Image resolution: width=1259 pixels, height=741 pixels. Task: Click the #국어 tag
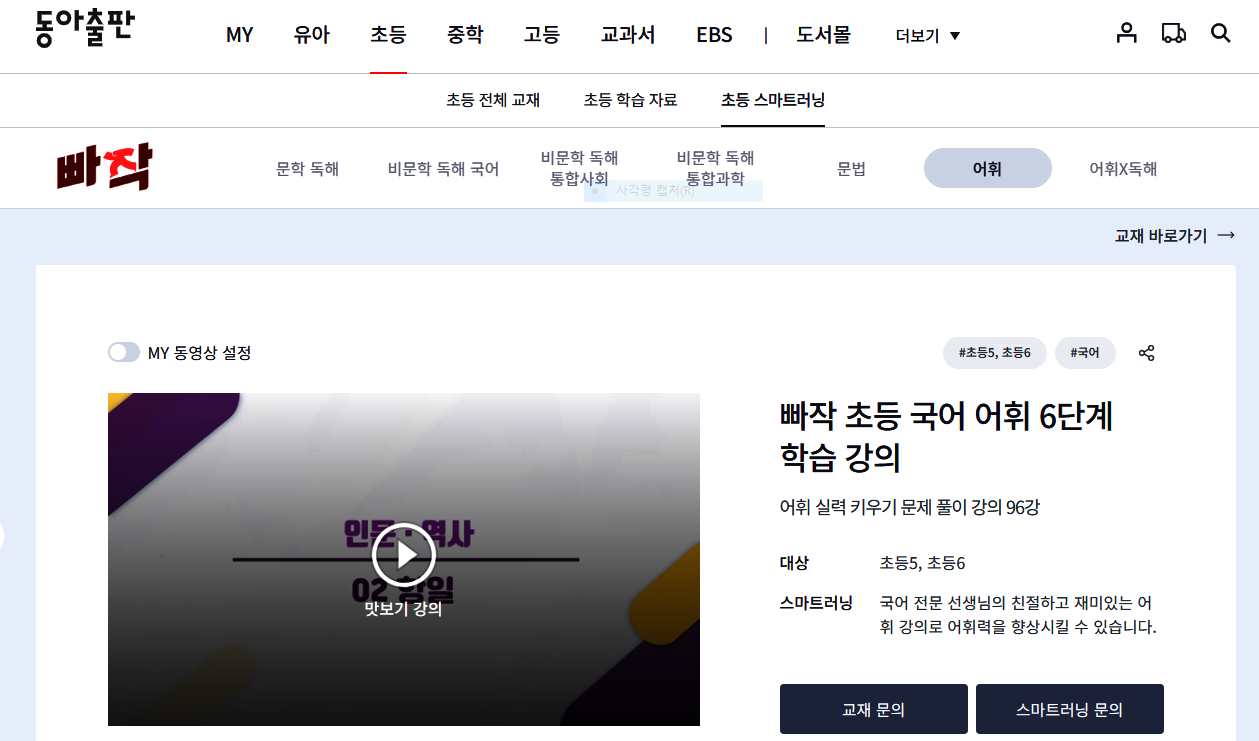pos(1085,353)
